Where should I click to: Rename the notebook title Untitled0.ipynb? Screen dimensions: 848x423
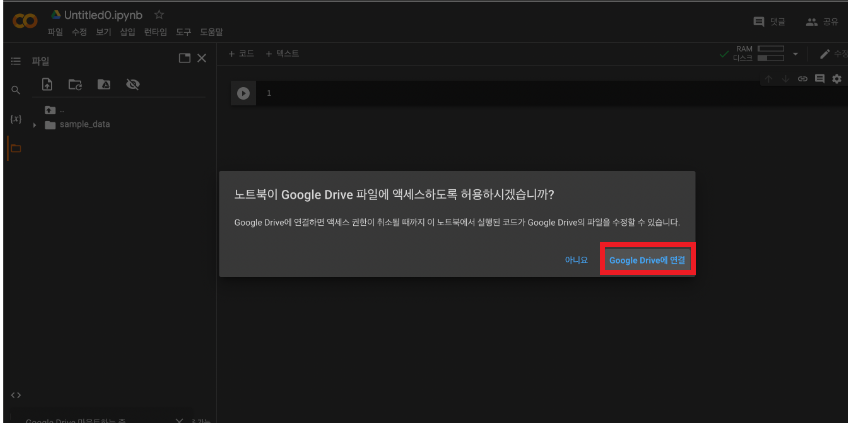103,15
